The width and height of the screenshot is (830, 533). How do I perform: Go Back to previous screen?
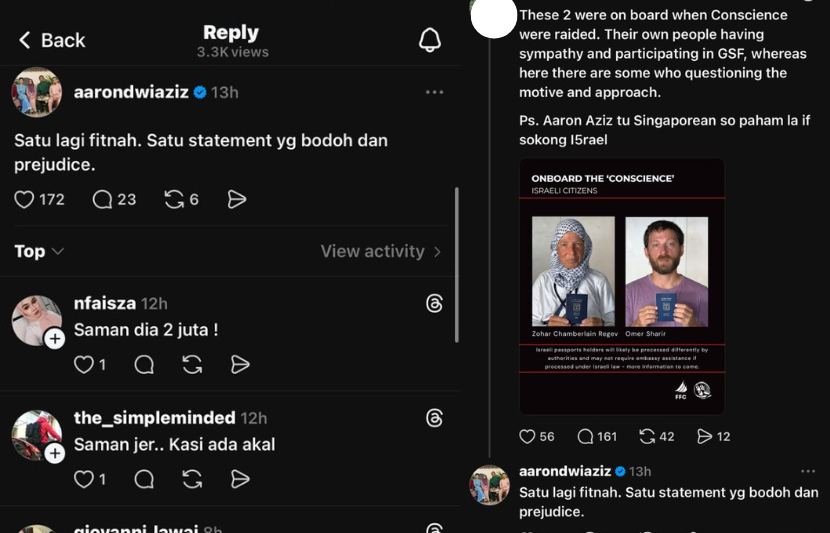pos(52,40)
